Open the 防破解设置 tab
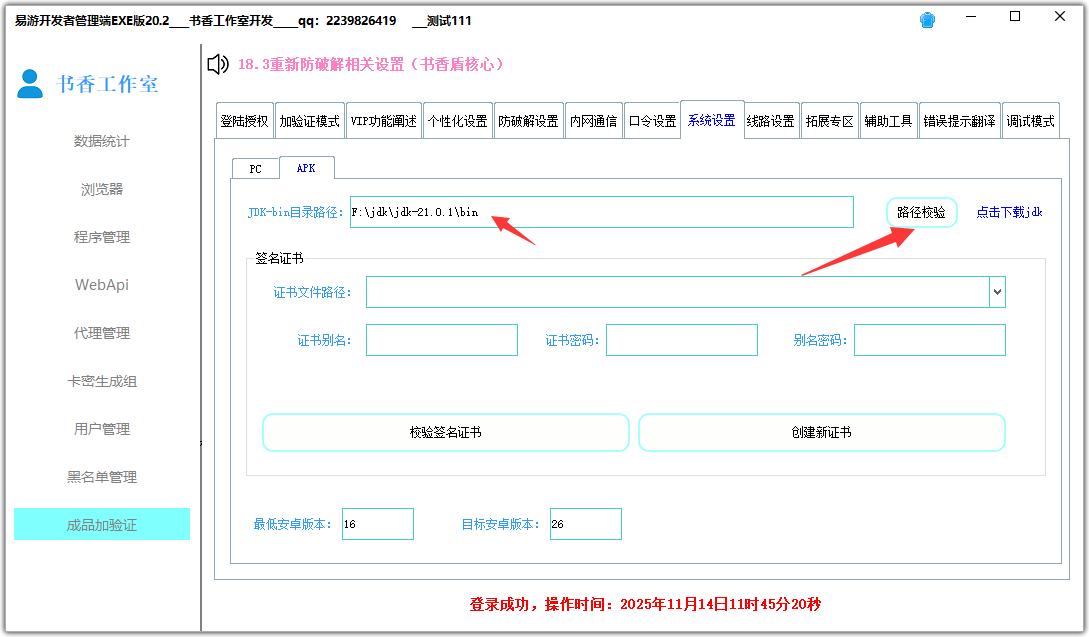The height and width of the screenshot is (637, 1089). tap(528, 121)
